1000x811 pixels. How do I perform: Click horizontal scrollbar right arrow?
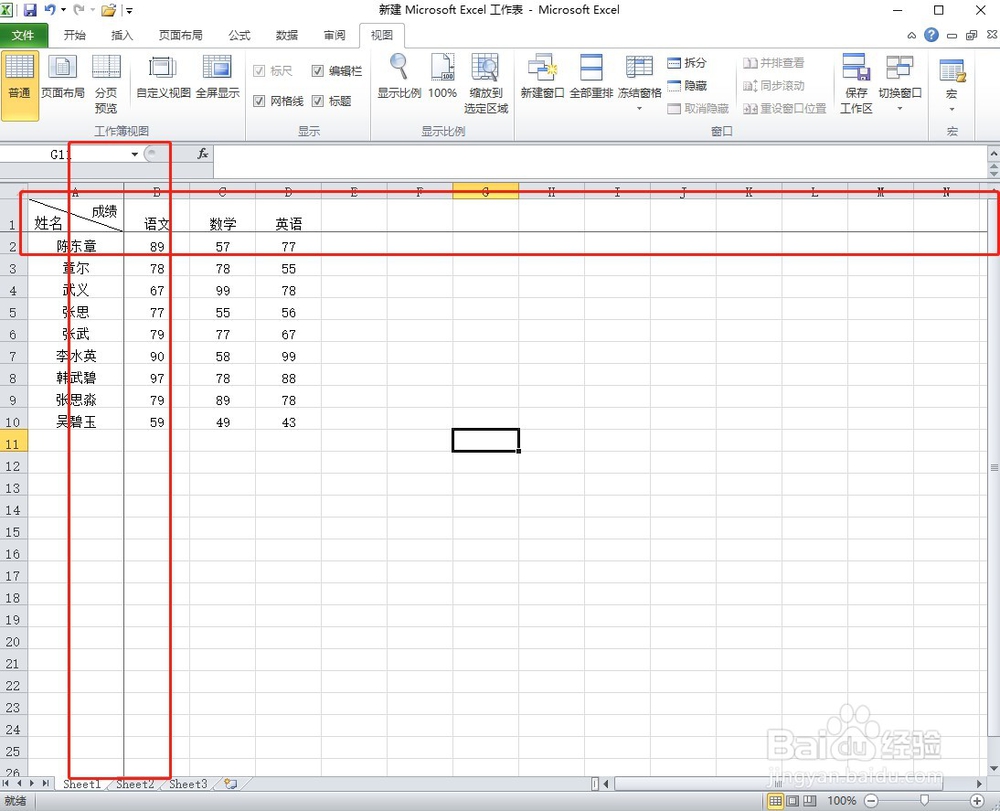(x=980, y=784)
